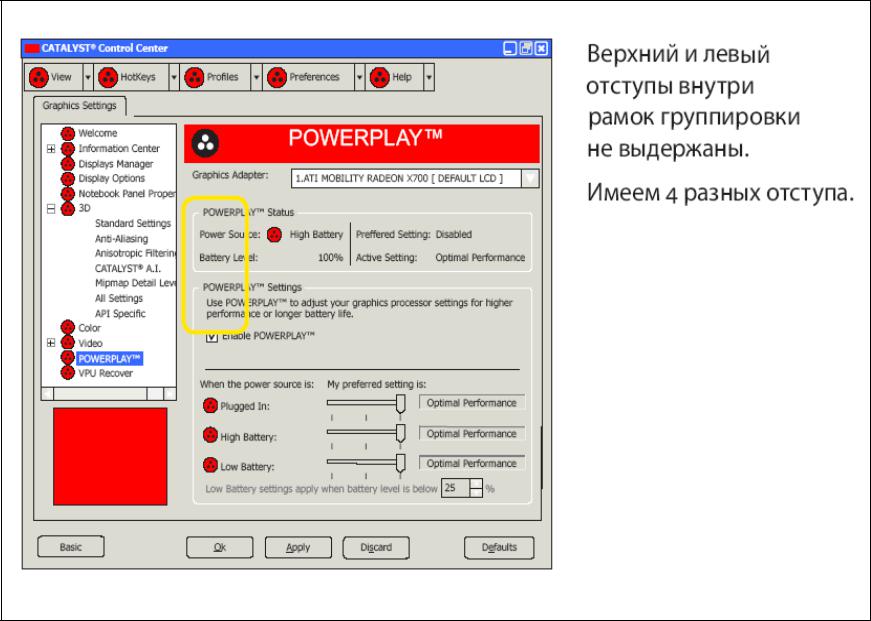Viewport: 871px width, 621px height.
Task: Select Video in the tree
Action: (x=90, y=343)
